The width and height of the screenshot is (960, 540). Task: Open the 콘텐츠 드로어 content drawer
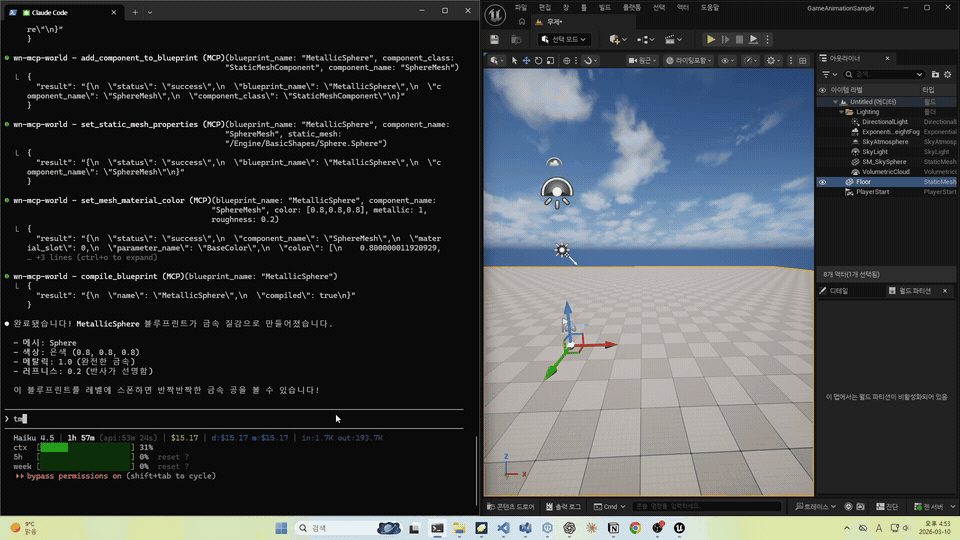pos(511,506)
